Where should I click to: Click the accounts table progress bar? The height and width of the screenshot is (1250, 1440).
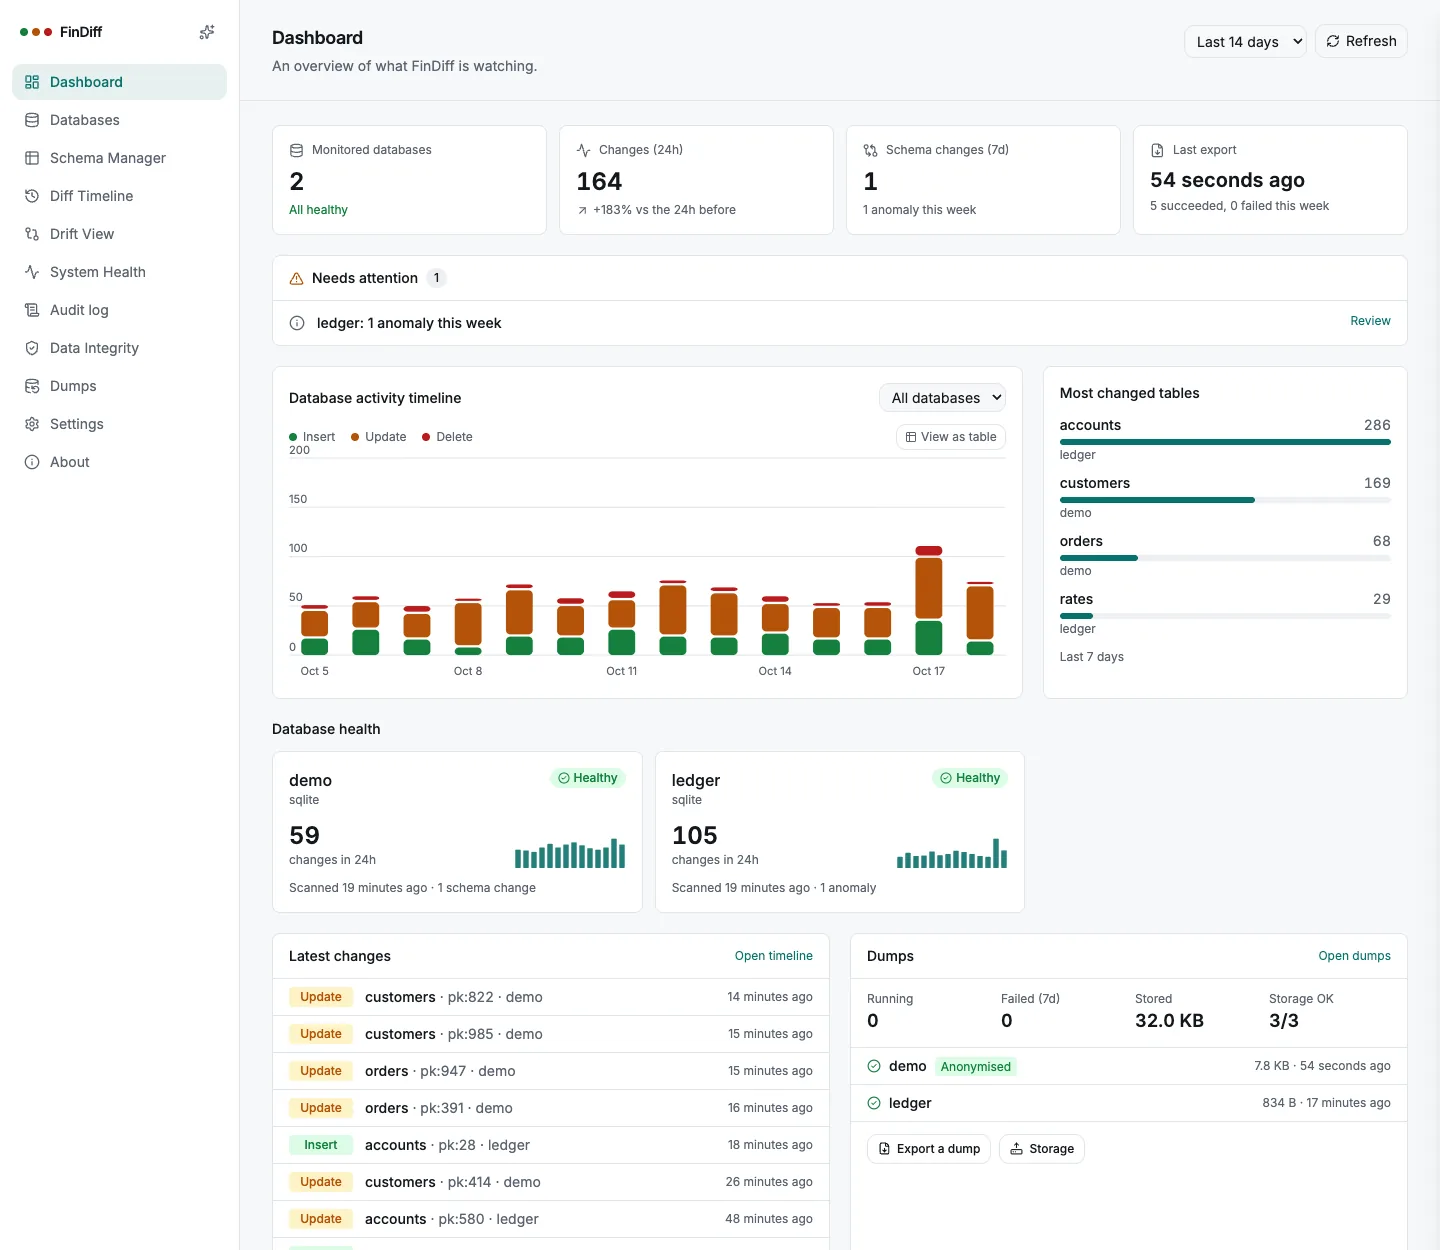(1225, 442)
